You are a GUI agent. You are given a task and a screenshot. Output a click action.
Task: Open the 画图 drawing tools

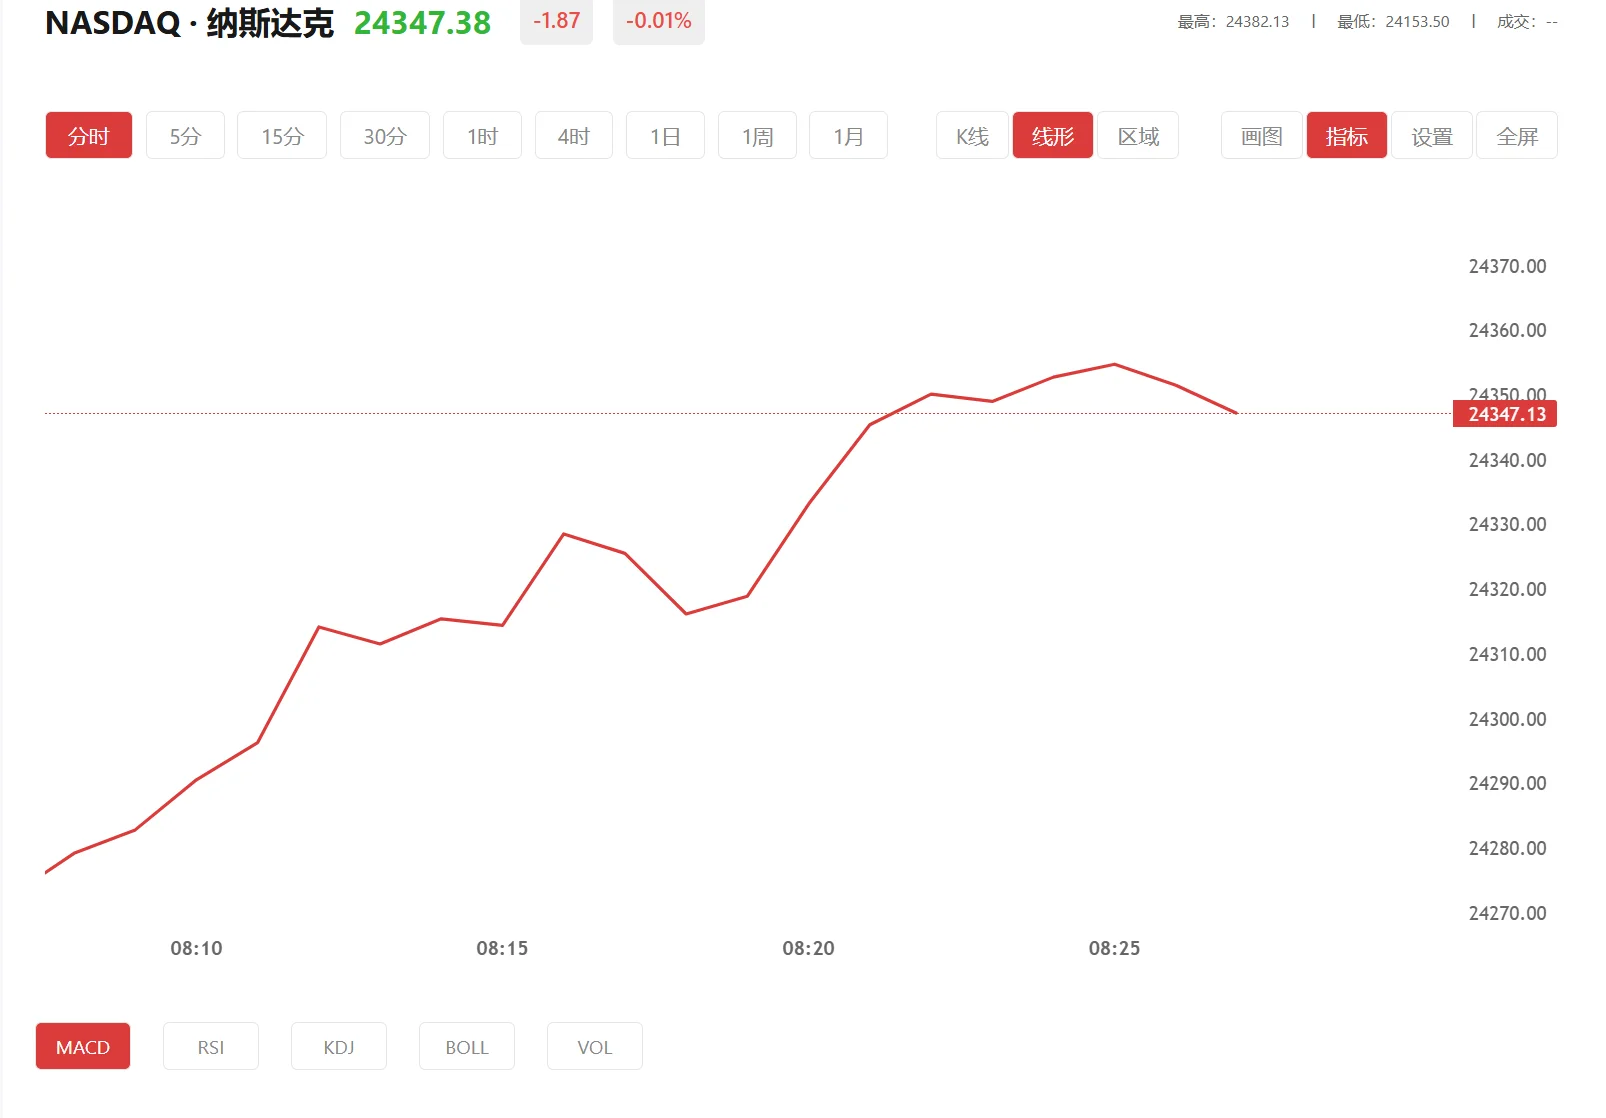tap(1261, 135)
